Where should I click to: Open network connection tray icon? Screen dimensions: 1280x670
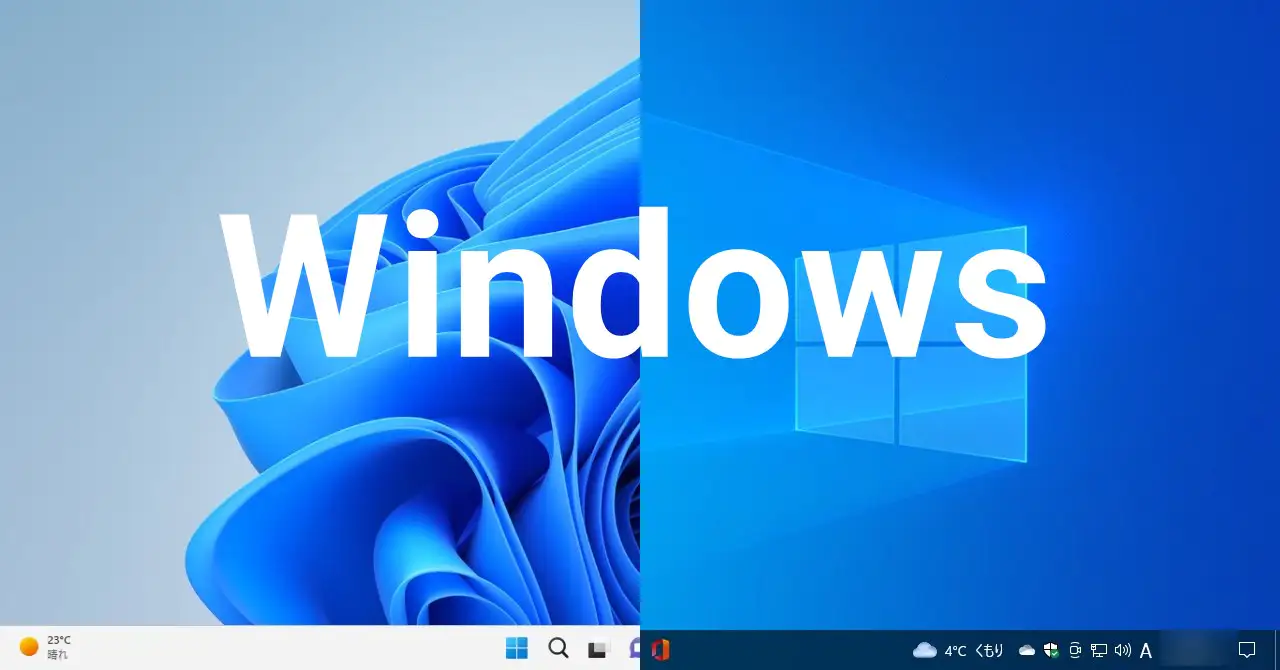(x=1099, y=650)
